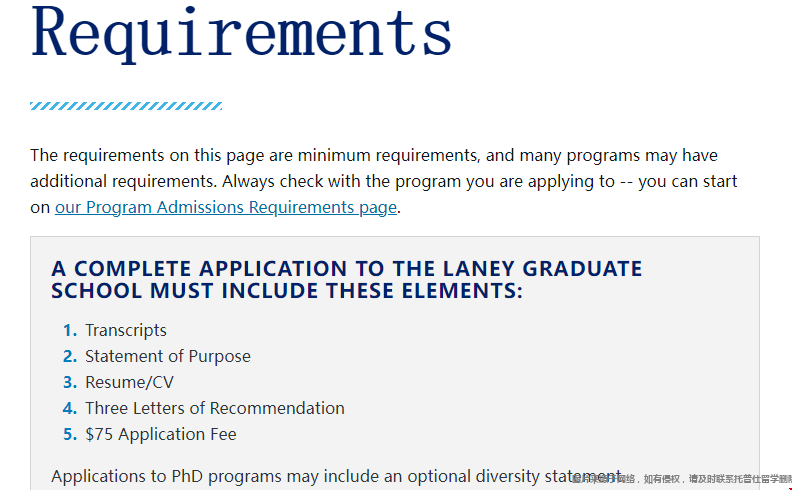Click the optional diversity statement sentence
This screenshot has height=490, width=792.
click(337, 476)
